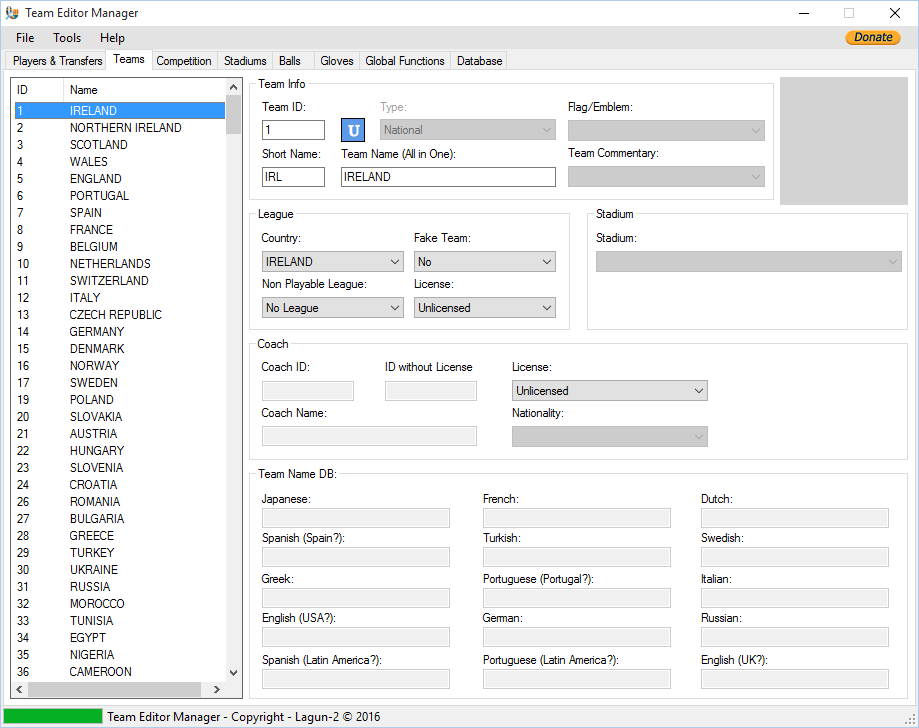Click the green progress bar in status bar
Screen dimensions: 919x728
pos(53,716)
